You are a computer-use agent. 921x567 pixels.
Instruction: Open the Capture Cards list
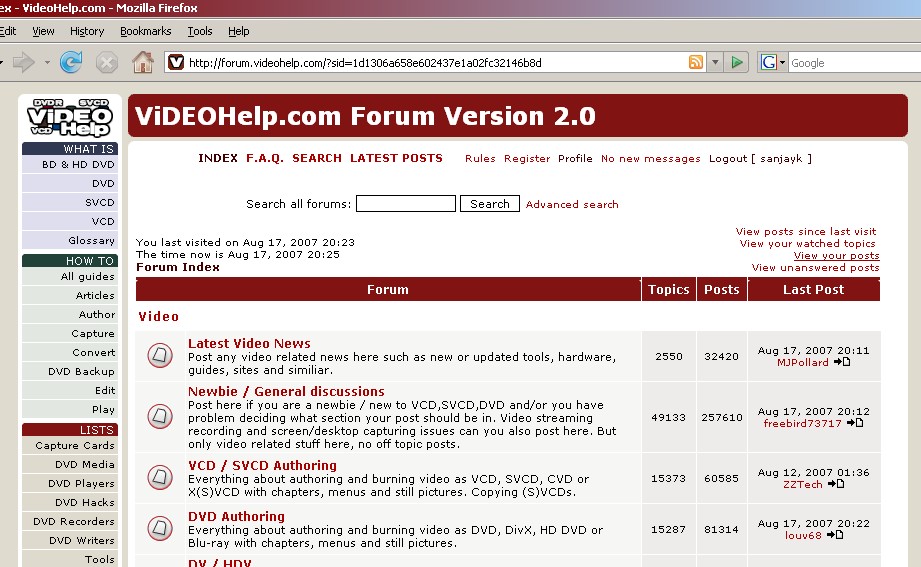coord(70,445)
